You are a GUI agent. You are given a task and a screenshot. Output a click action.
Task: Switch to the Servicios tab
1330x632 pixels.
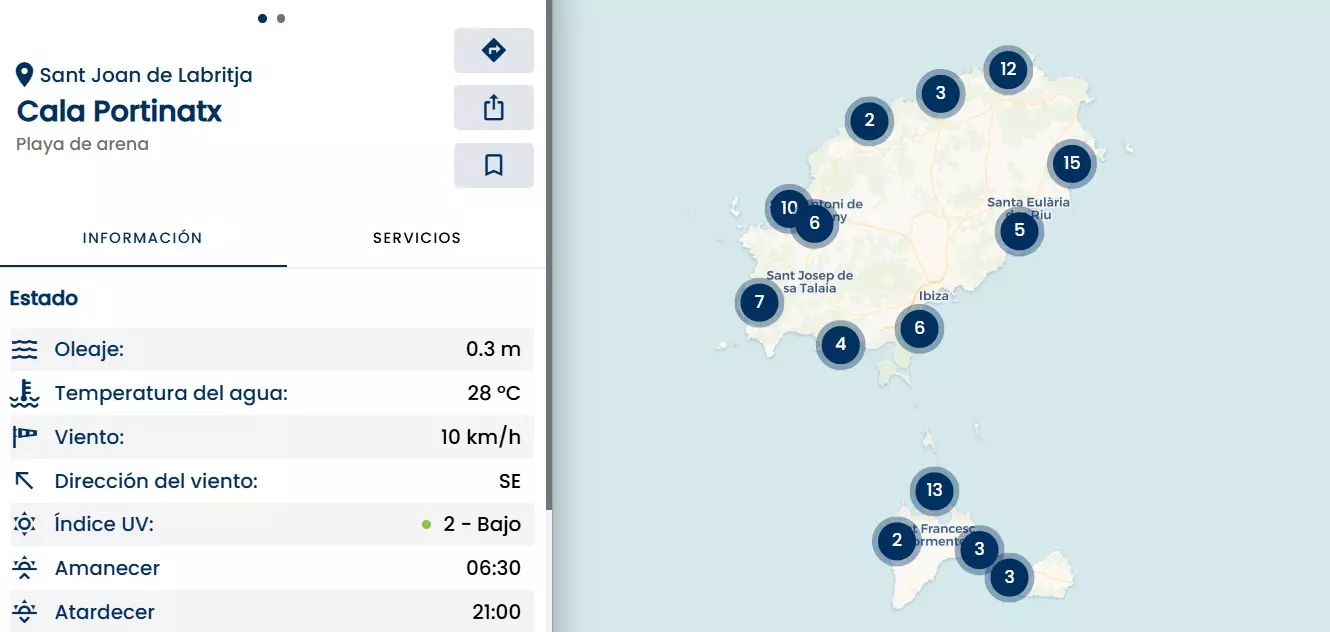416,238
